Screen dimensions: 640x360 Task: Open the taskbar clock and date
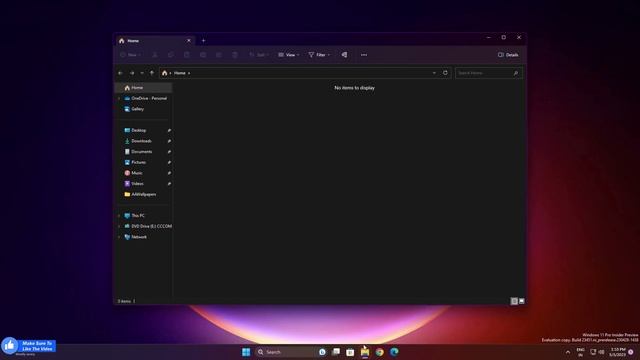pyautogui.click(x=617, y=352)
